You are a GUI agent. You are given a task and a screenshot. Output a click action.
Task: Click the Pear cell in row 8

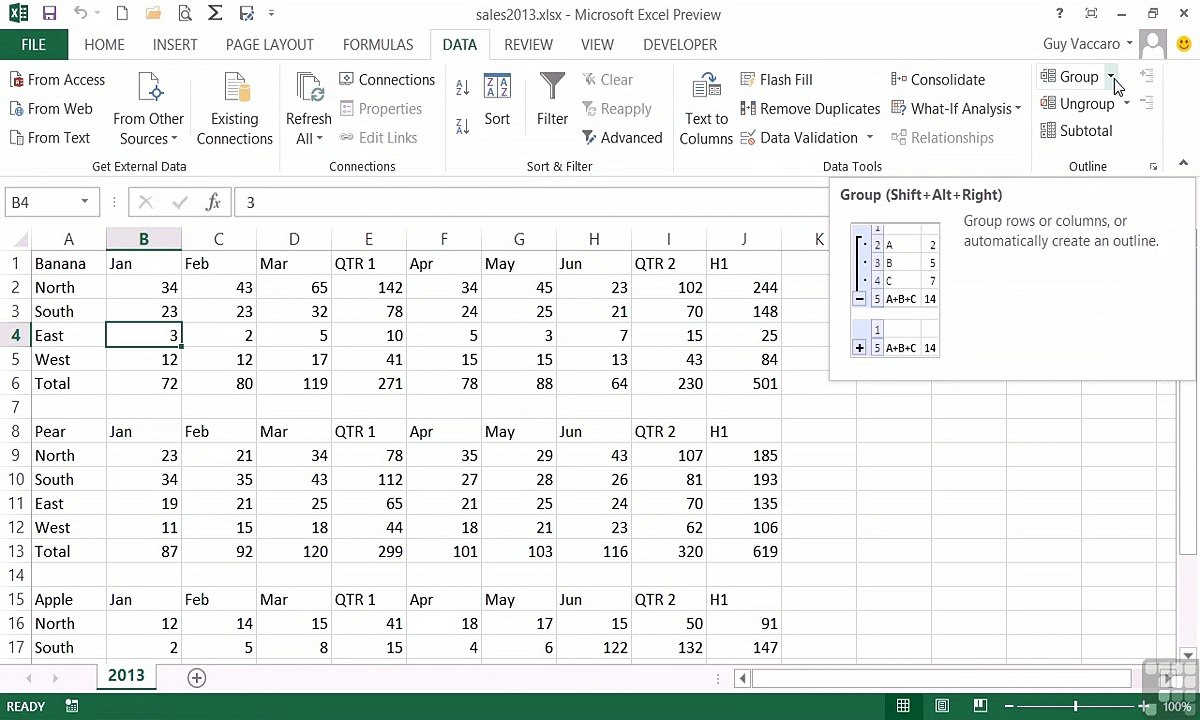point(68,431)
